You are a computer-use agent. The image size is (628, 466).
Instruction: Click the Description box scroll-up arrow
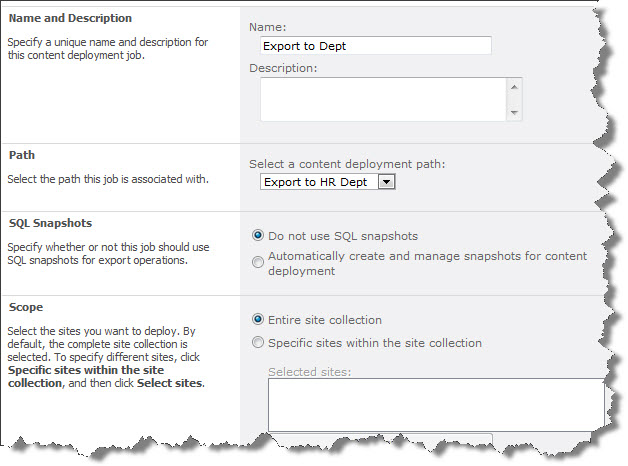pos(514,87)
